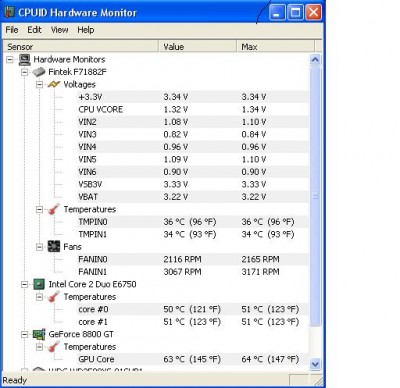Viewport: 400px width, 388px height.
Task: Open the File menu
Action: 12,30
